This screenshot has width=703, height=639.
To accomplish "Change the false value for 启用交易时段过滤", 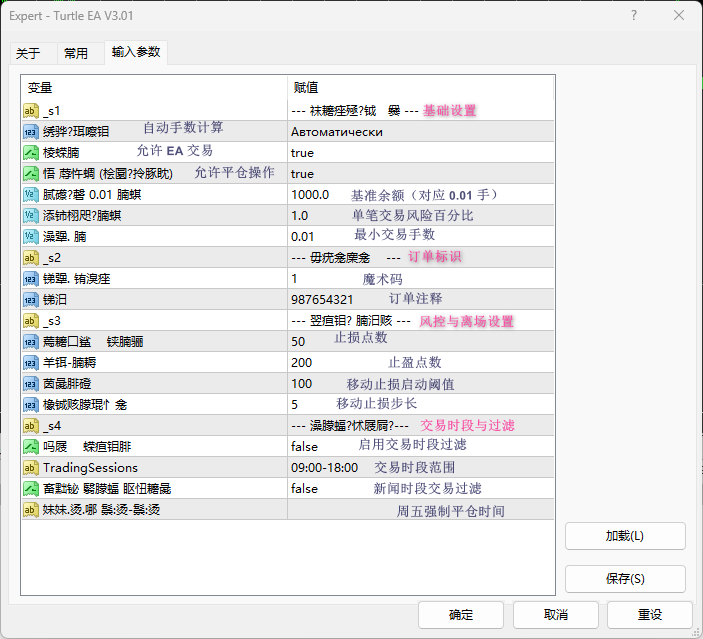I will click(421, 447).
